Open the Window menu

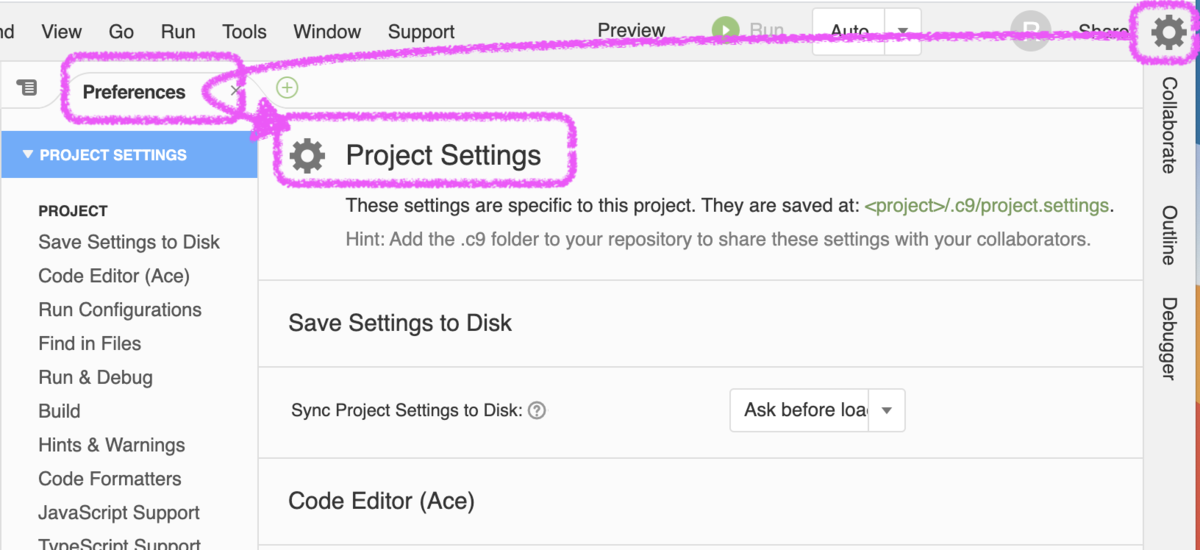(327, 32)
